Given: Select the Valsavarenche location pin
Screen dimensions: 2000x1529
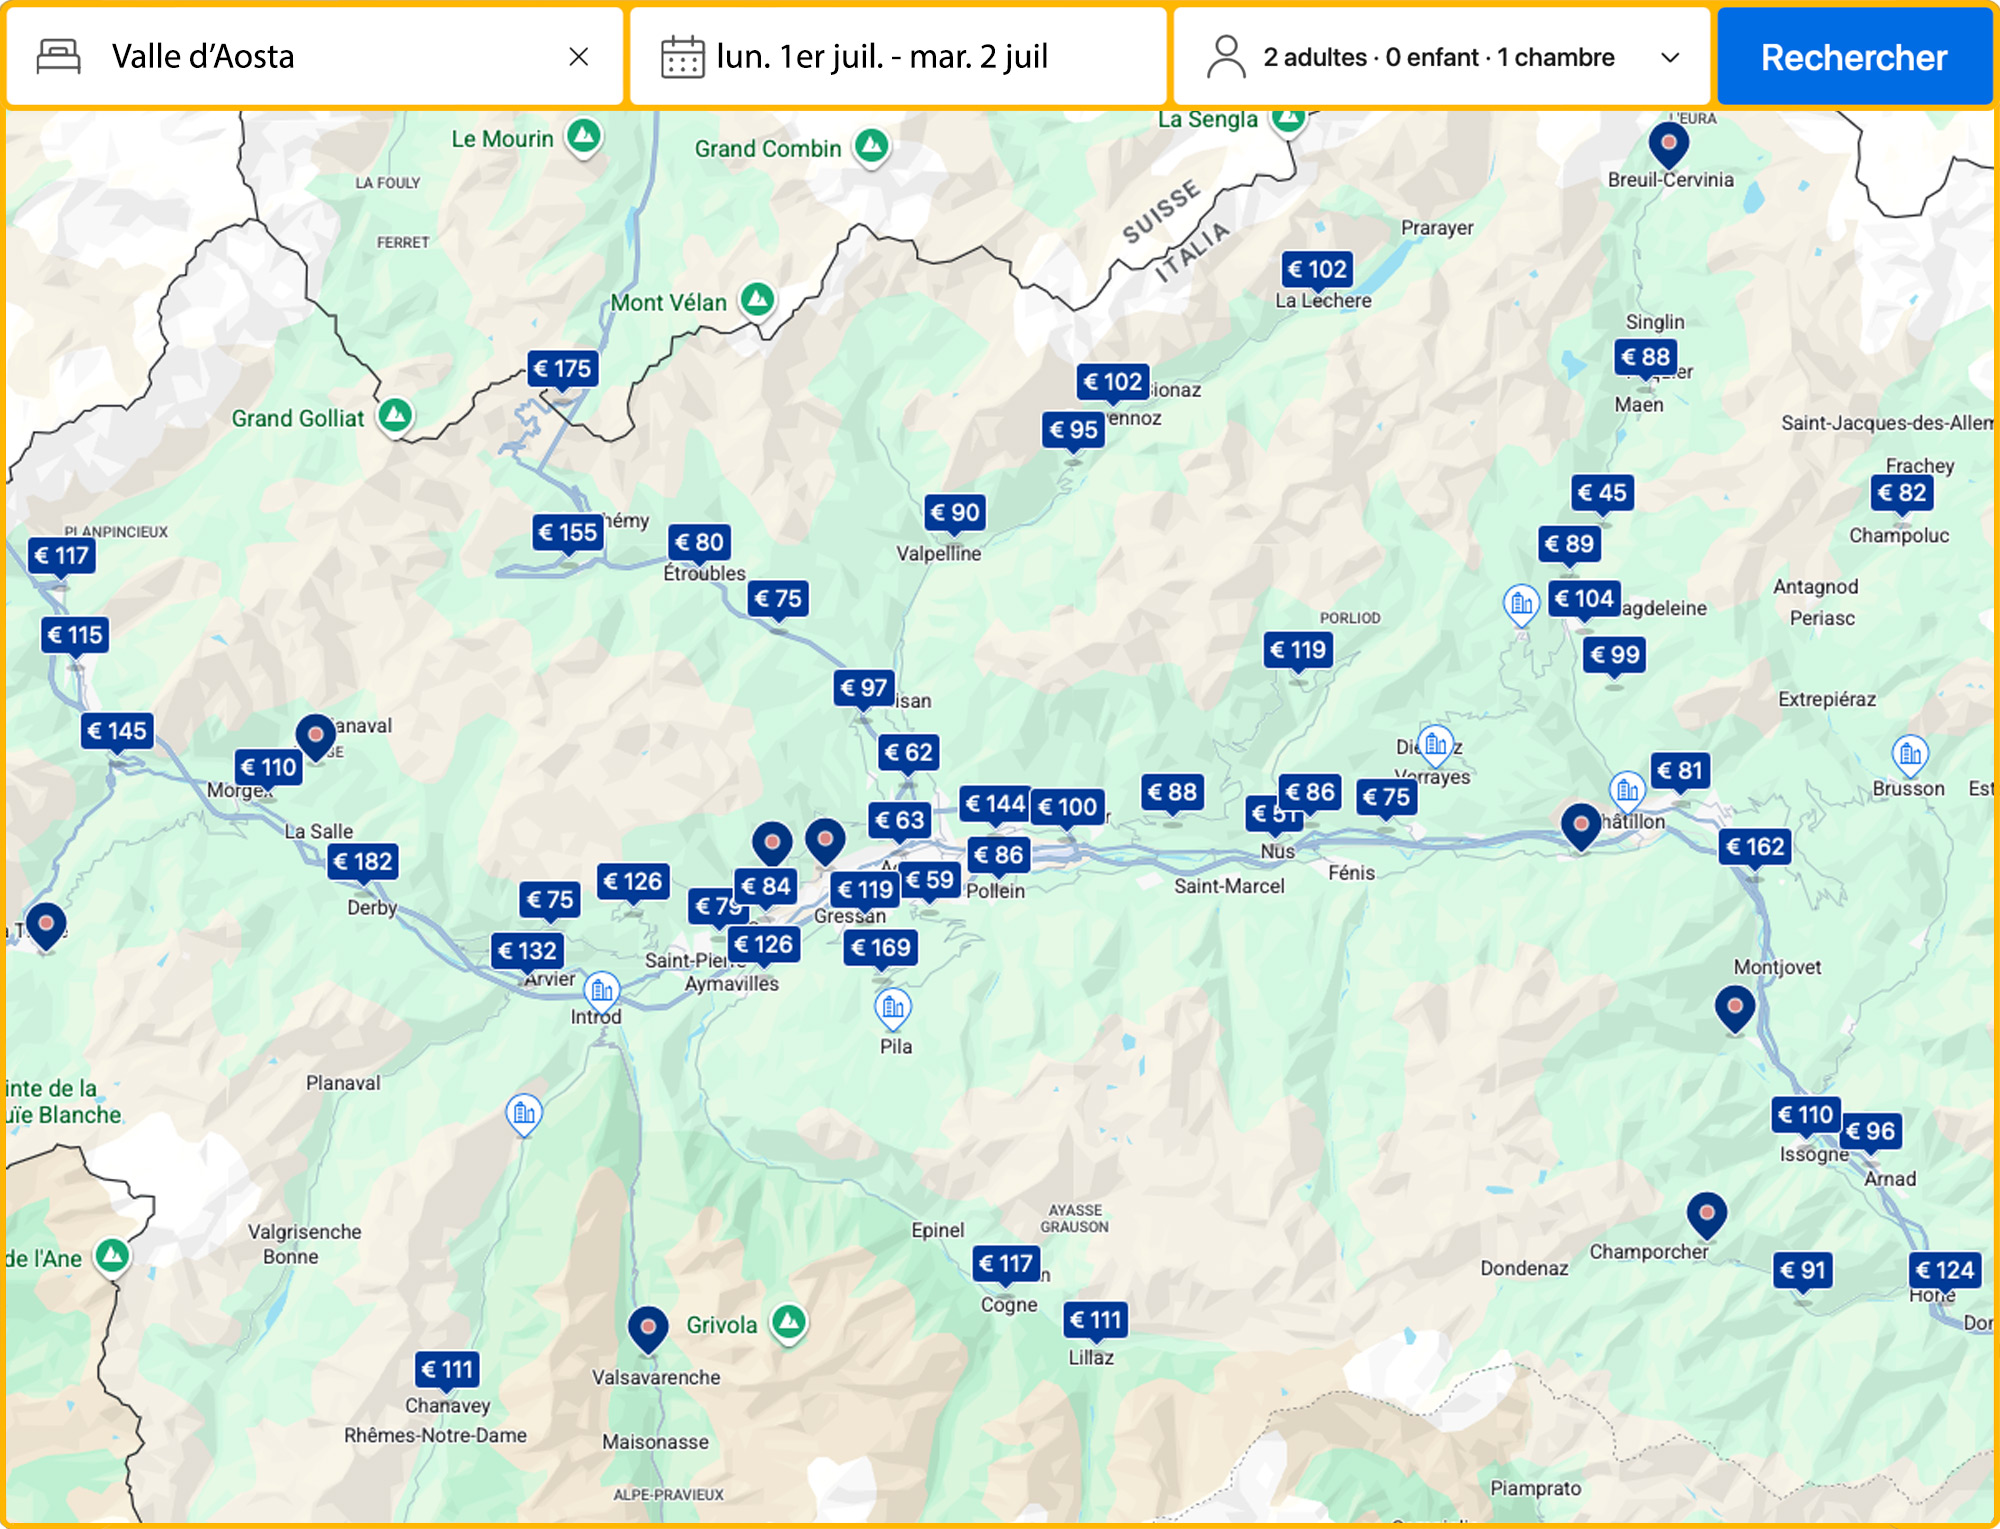Looking at the screenshot, I should (x=648, y=1329).
